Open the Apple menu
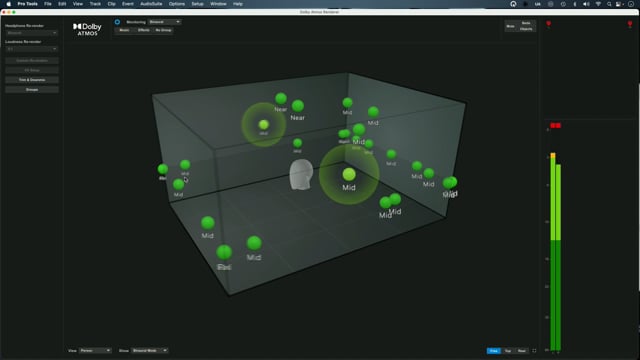 click(9, 4)
